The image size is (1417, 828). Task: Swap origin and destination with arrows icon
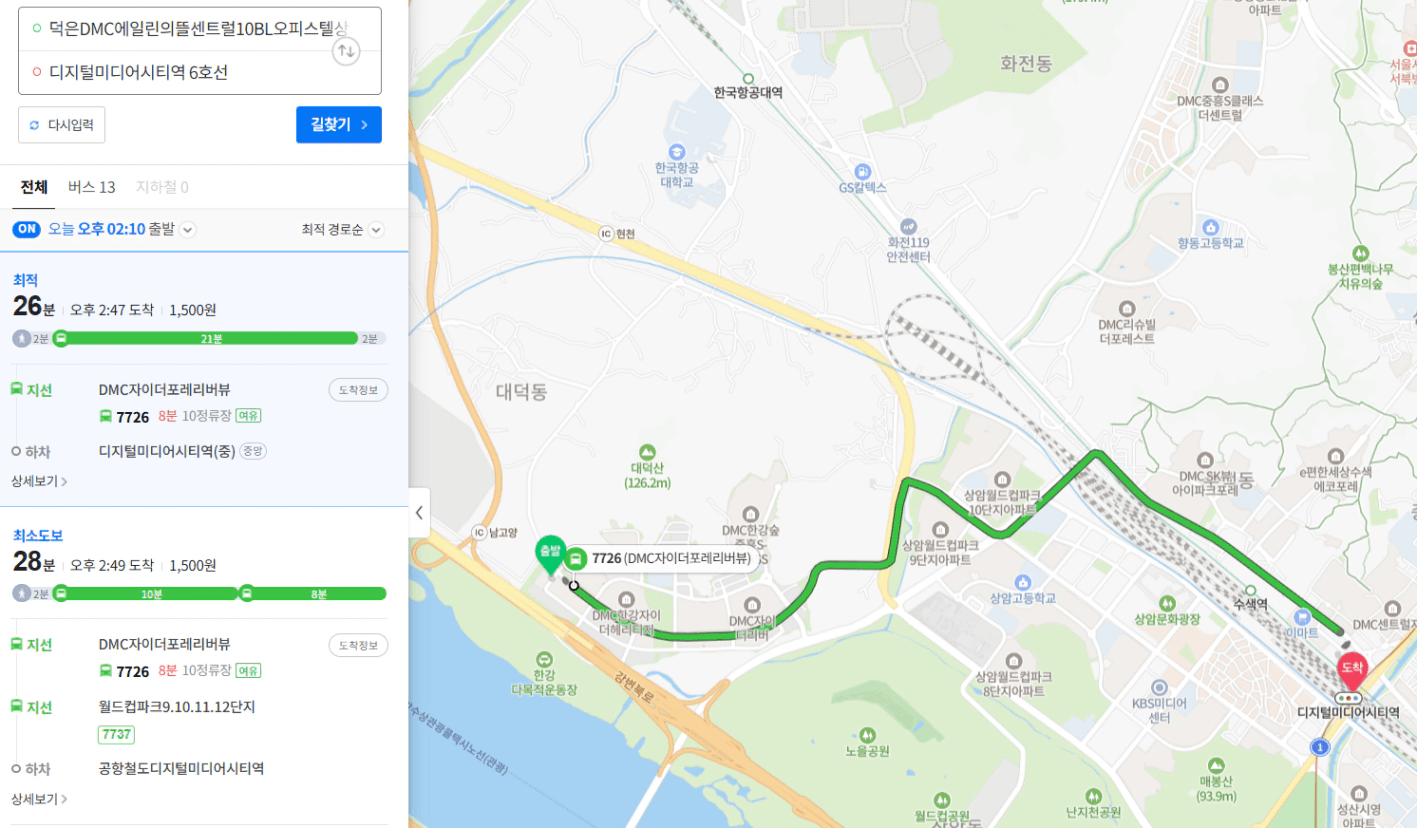[x=345, y=51]
